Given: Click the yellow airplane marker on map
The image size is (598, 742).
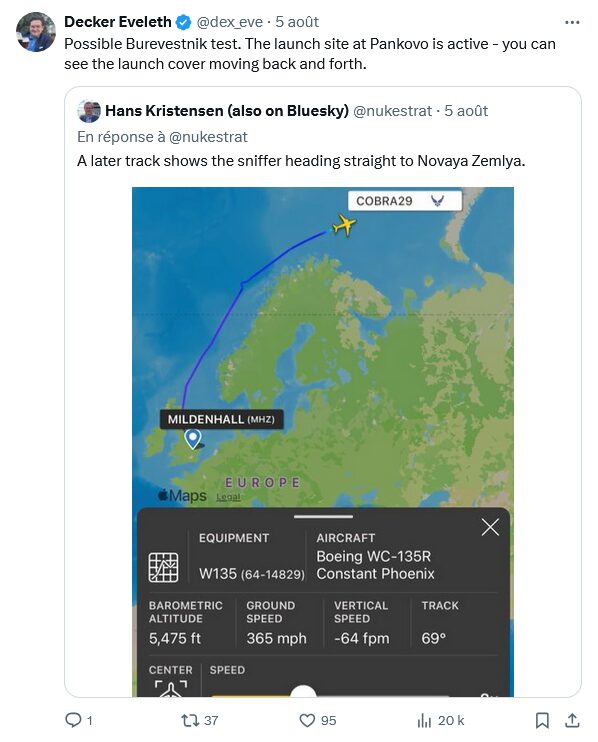Looking at the screenshot, I should (344, 225).
